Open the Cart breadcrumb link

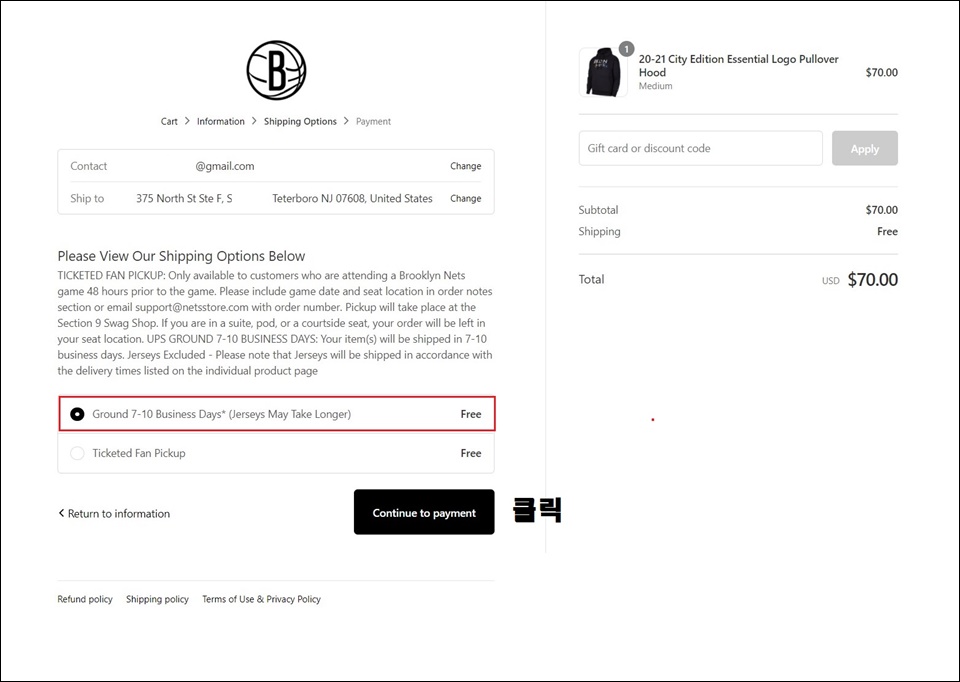point(169,121)
